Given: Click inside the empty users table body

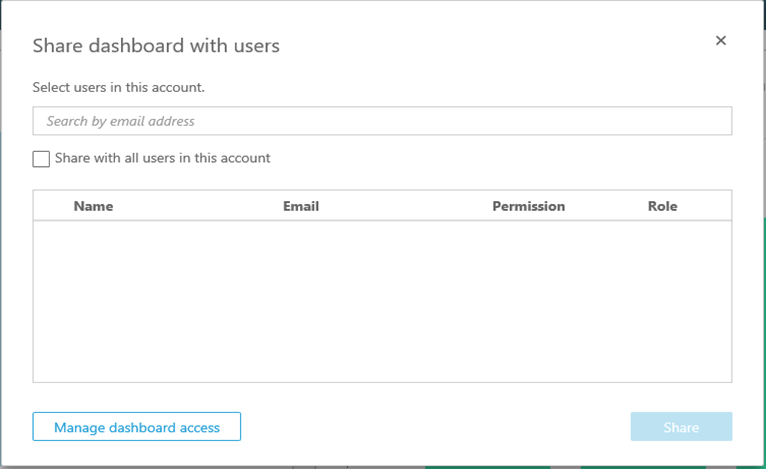Looking at the screenshot, I should tap(382, 301).
